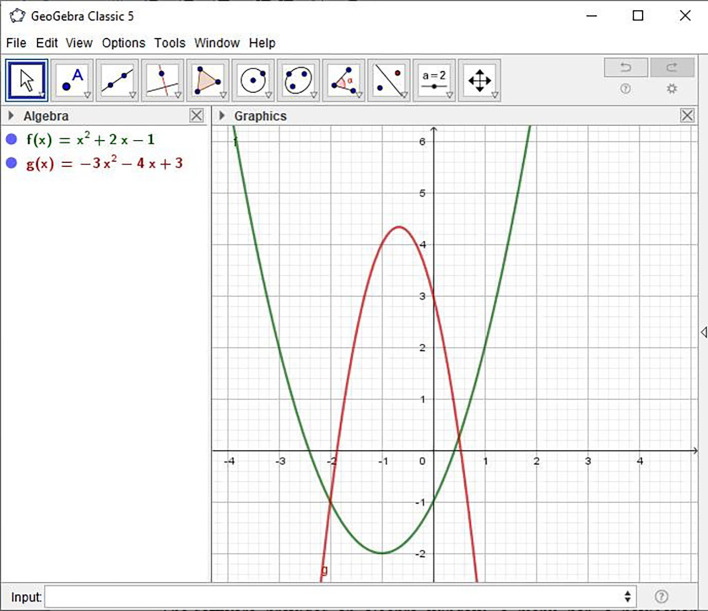This screenshot has width=708, height=611.
Task: Open the Input bar symbol stepper arrows
Action: [x=628, y=597]
